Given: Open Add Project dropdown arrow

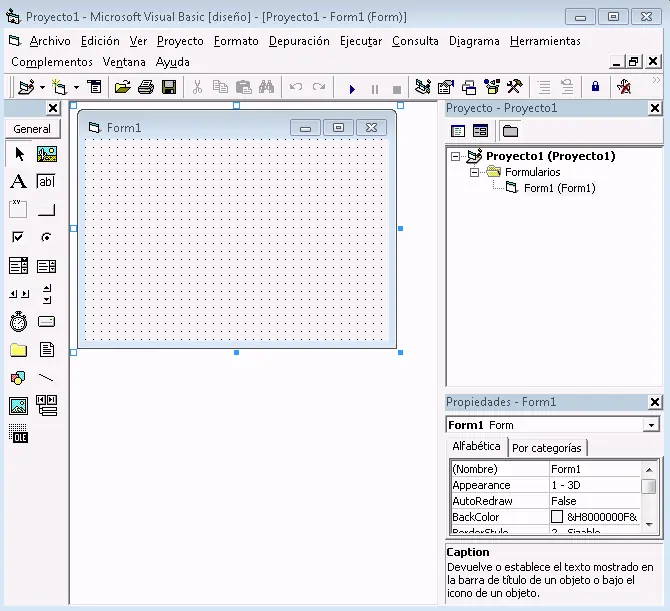Looking at the screenshot, I should 42,88.
